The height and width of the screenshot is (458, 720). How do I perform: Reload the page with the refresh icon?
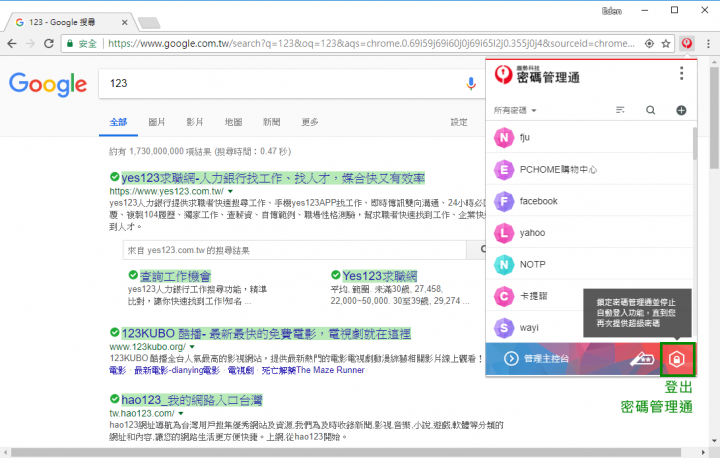pos(49,44)
